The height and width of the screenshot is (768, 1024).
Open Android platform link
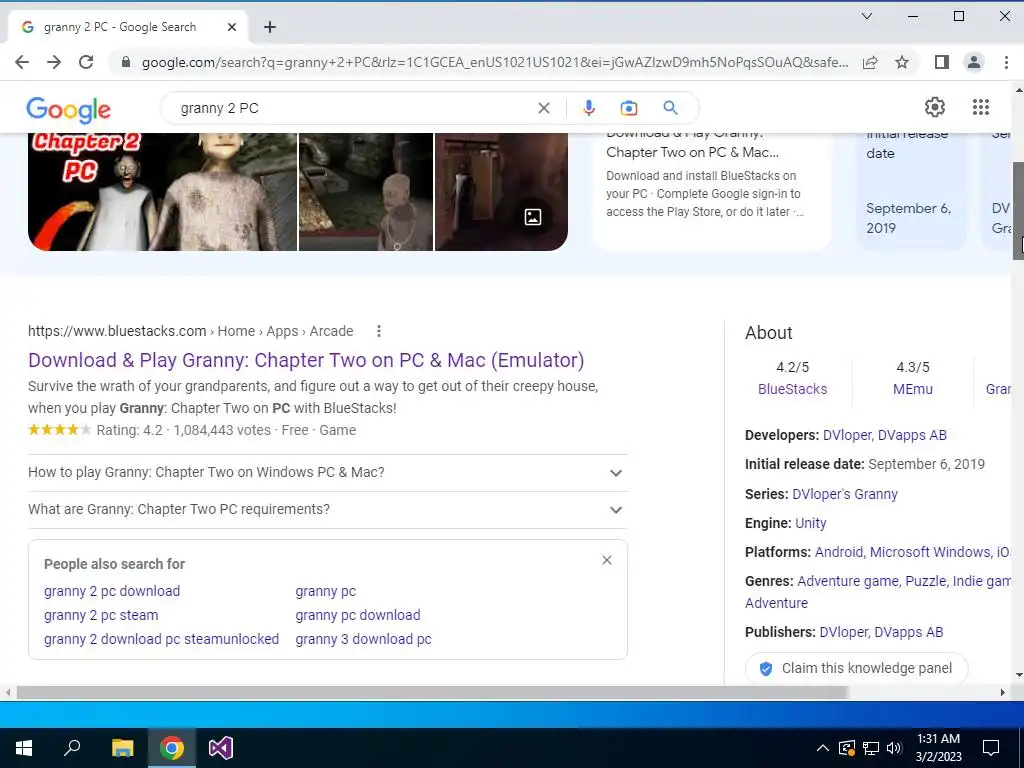point(839,552)
